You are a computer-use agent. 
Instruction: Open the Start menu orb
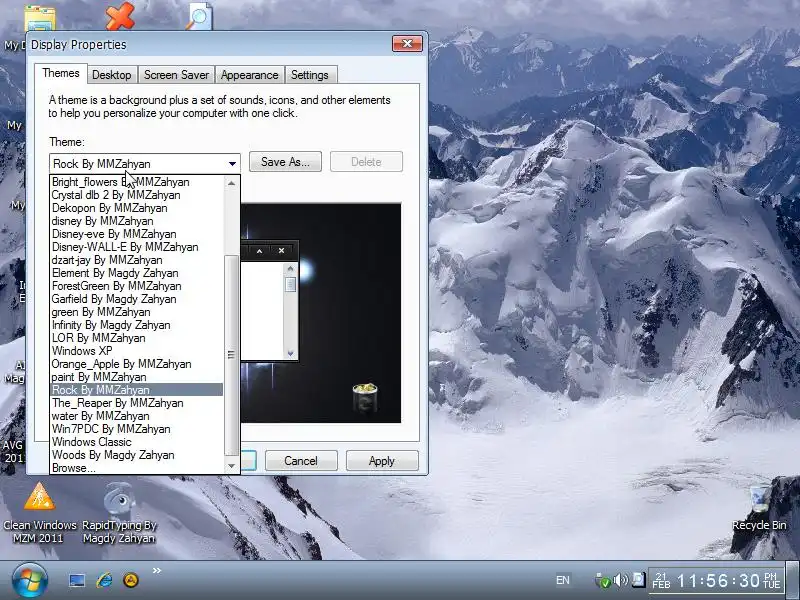[x=30, y=581]
